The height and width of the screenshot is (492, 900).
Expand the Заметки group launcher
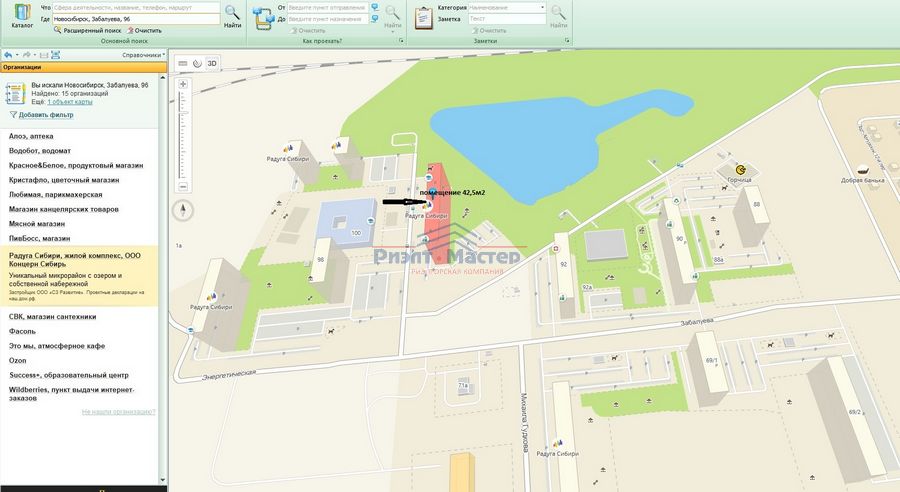point(567,41)
